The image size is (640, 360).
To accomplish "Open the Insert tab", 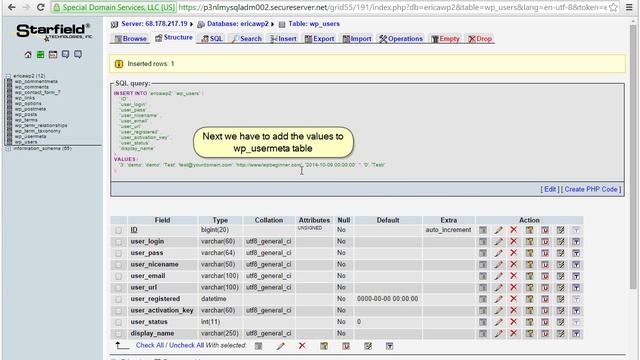I will pos(283,39).
